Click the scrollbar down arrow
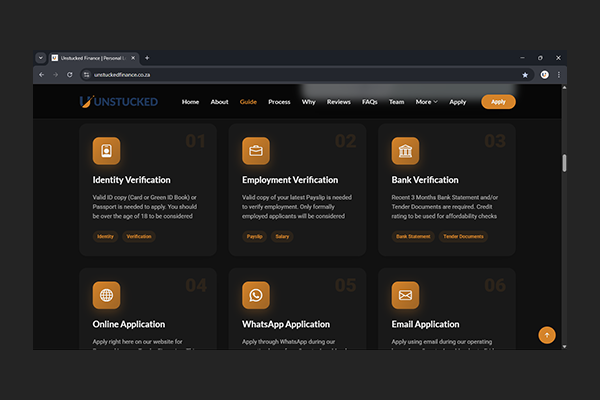 pos(564,346)
